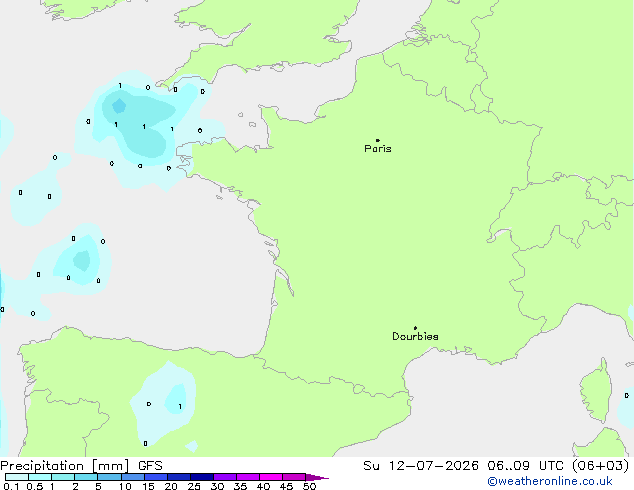The width and height of the screenshot is (634, 490).
Task: Select the 35–40 mm legend color swatch
Action: click(x=248, y=477)
